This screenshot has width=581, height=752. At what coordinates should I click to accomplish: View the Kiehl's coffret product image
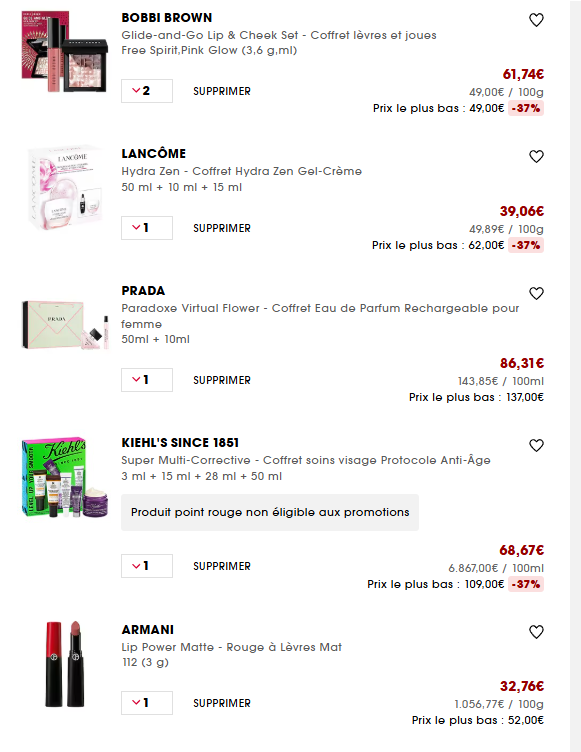pyautogui.click(x=65, y=477)
